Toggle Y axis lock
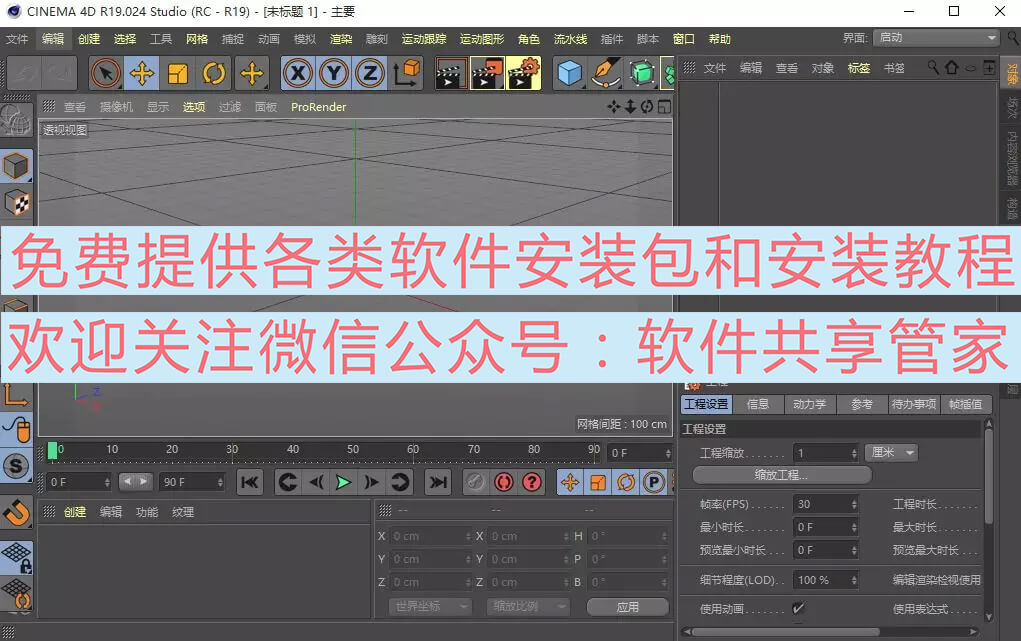 click(334, 73)
